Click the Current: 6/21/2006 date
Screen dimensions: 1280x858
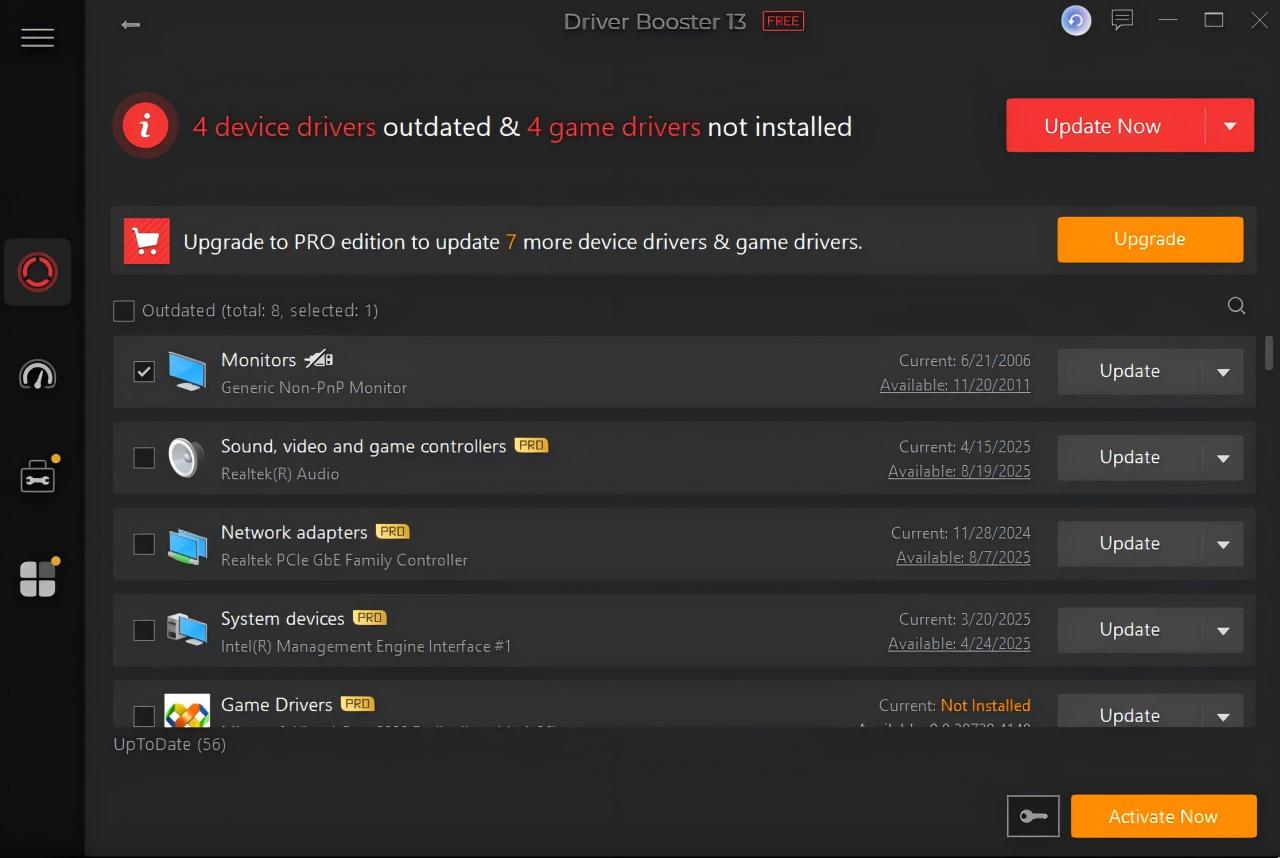(964, 360)
